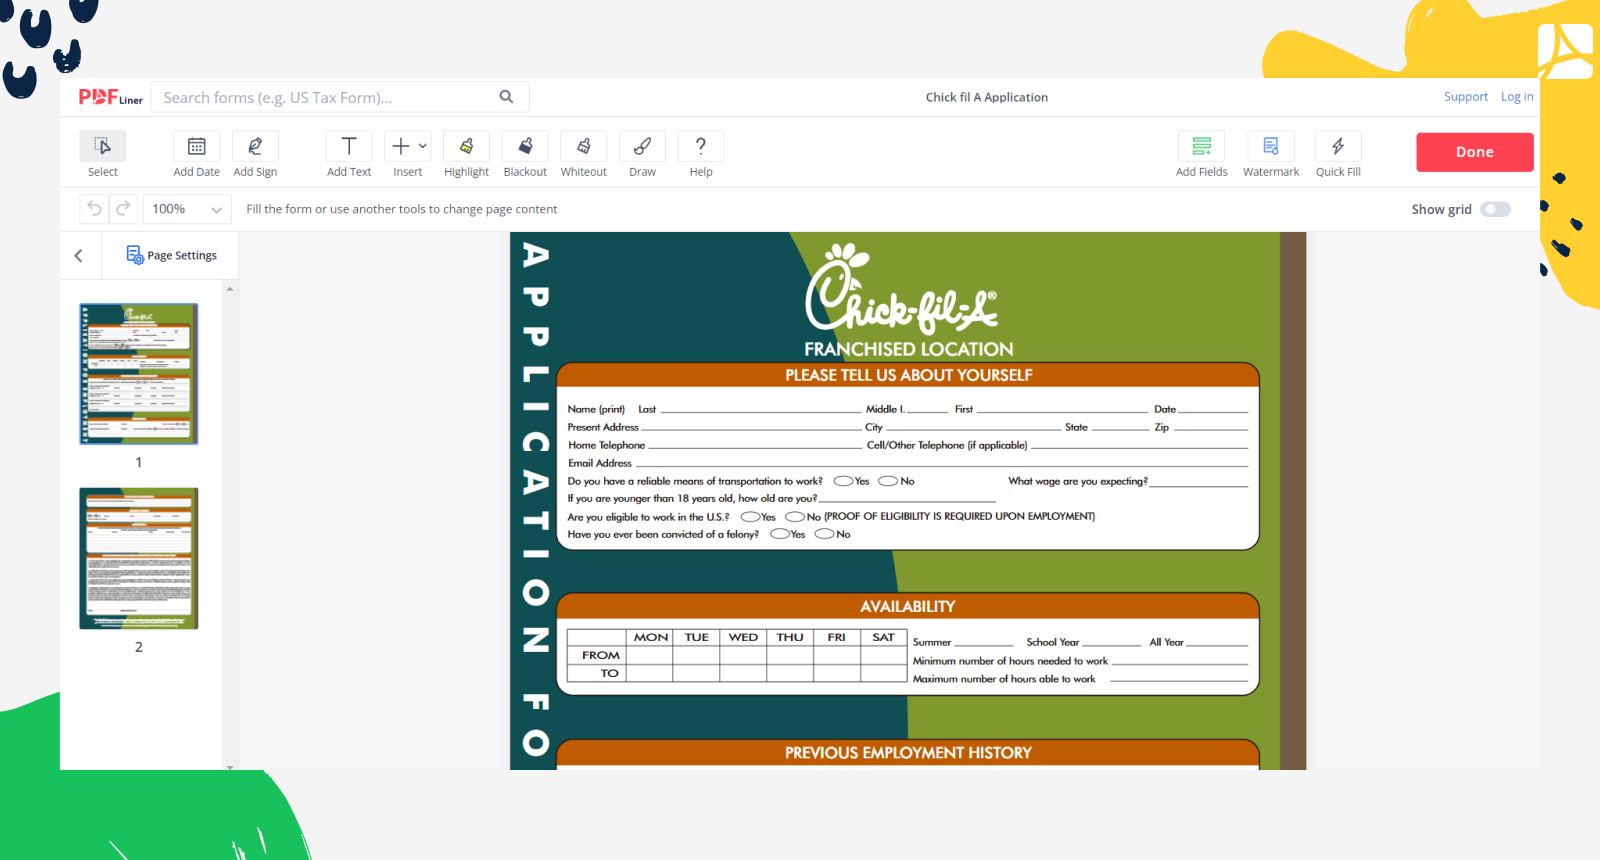Select Yes for reliable transportation
1600x860 pixels.
click(x=843, y=481)
